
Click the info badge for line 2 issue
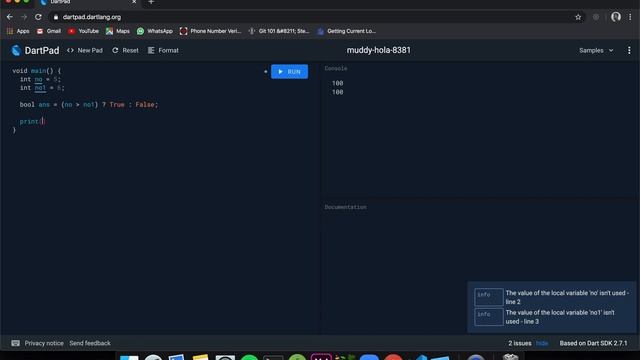click(x=489, y=297)
